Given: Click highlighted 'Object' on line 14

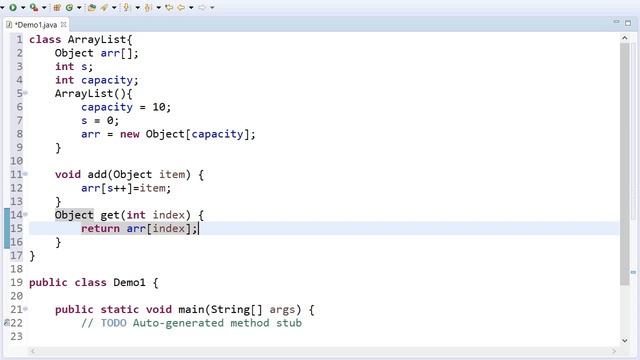Looking at the screenshot, I should click(x=74, y=215).
